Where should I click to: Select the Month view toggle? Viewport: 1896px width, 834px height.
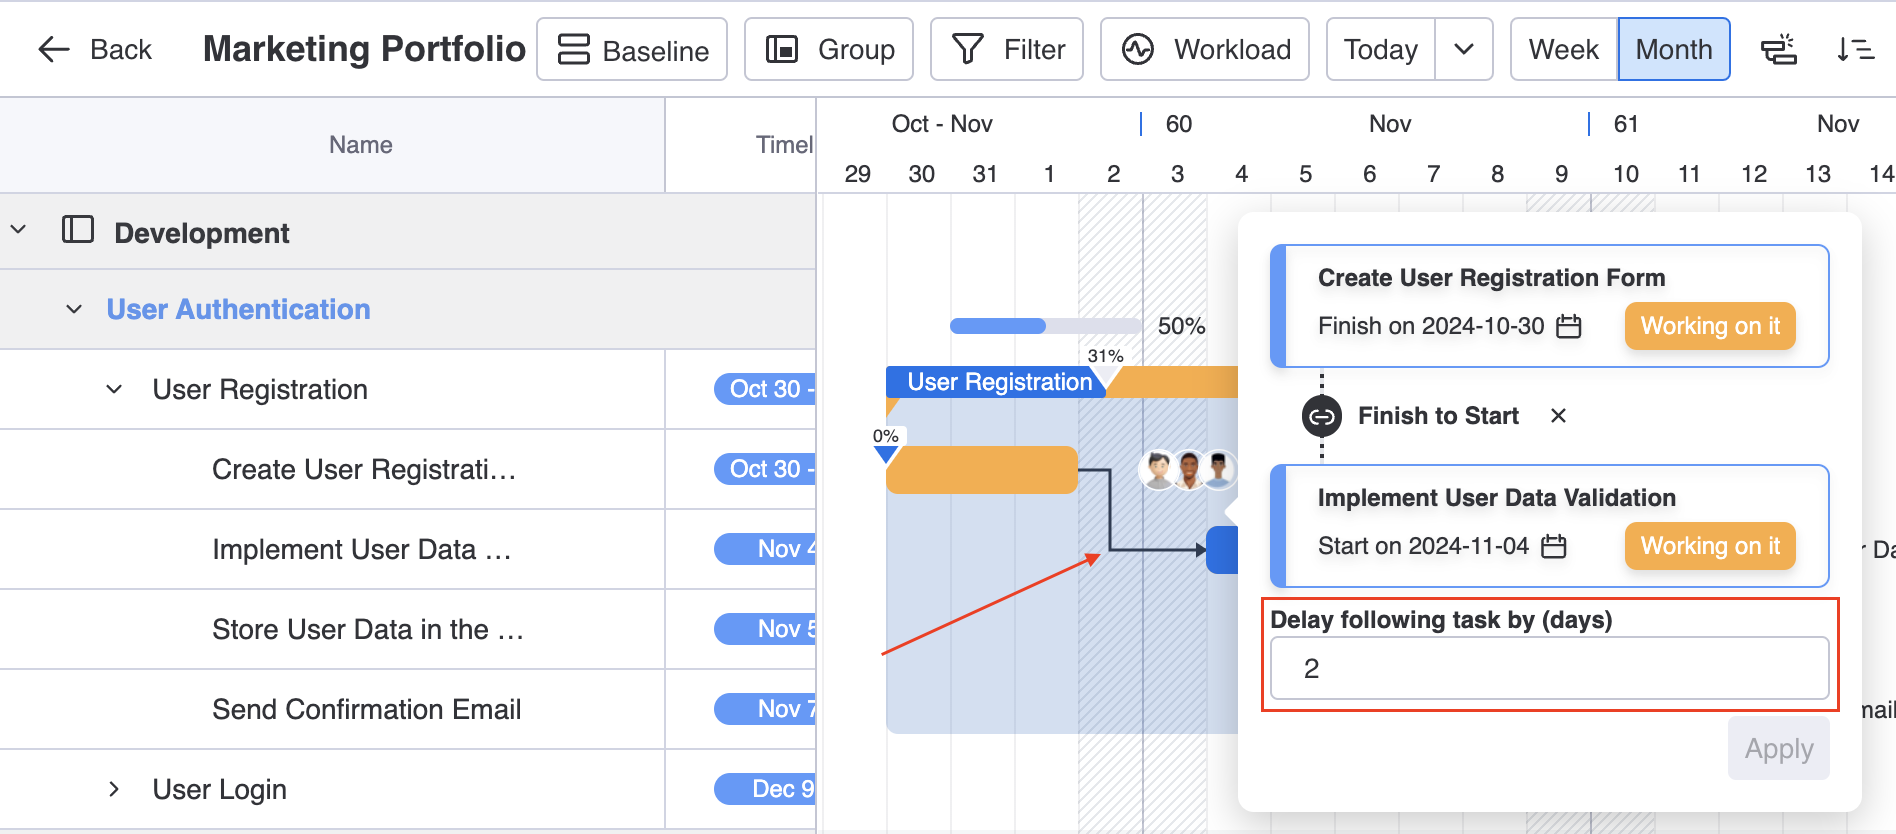pos(1673,49)
